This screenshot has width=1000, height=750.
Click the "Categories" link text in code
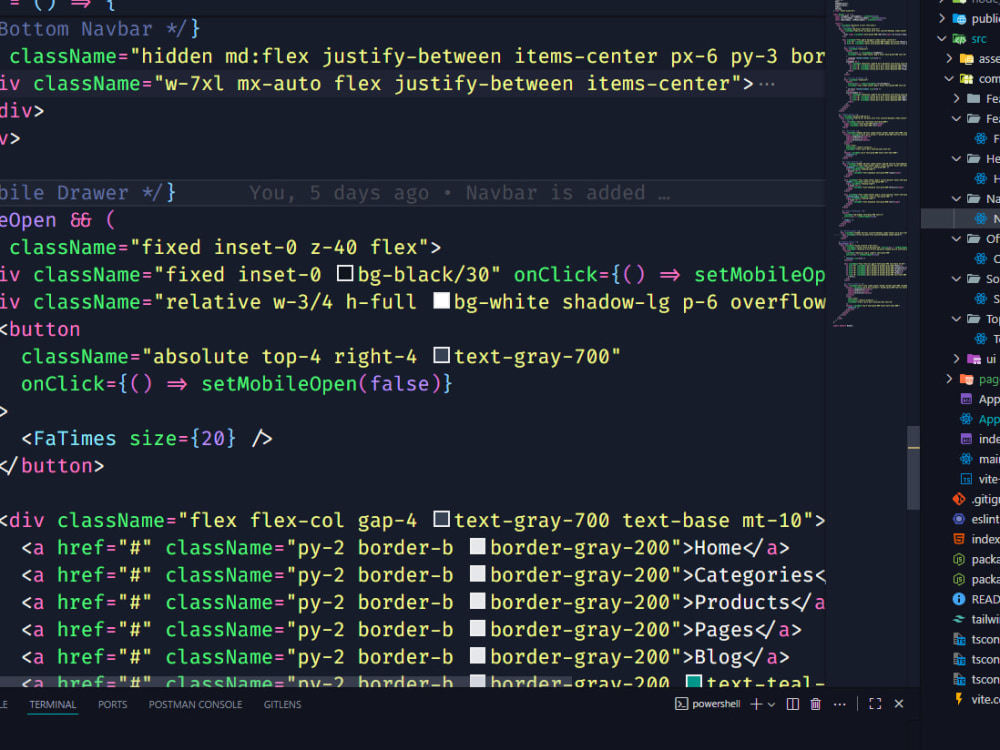pyautogui.click(x=754, y=575)
